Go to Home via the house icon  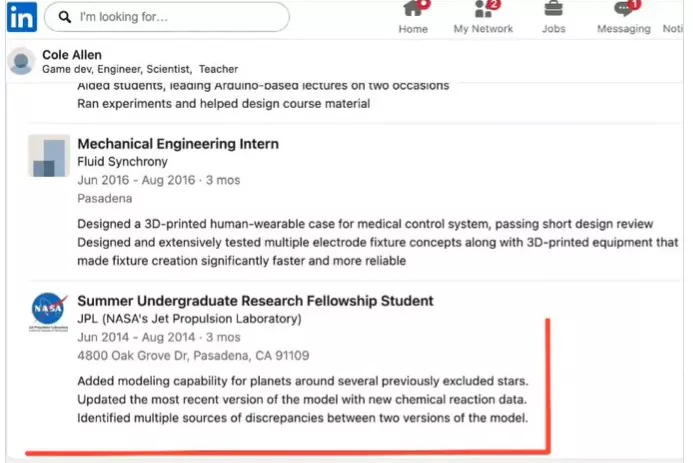pyautogui.click(x=412, y=11)
